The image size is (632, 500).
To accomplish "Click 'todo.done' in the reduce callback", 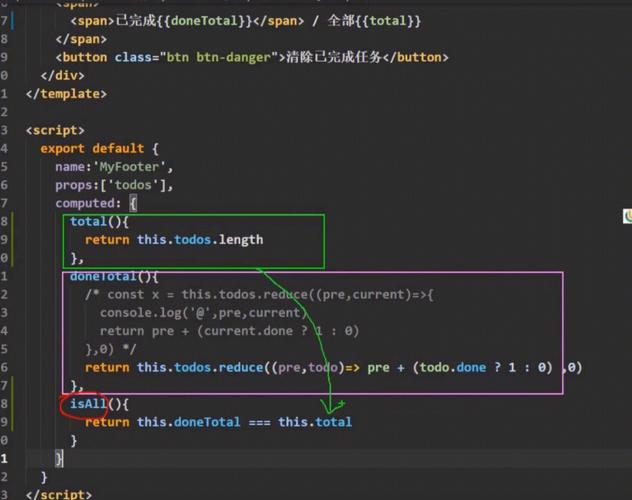I will click(x=453, y=367).
